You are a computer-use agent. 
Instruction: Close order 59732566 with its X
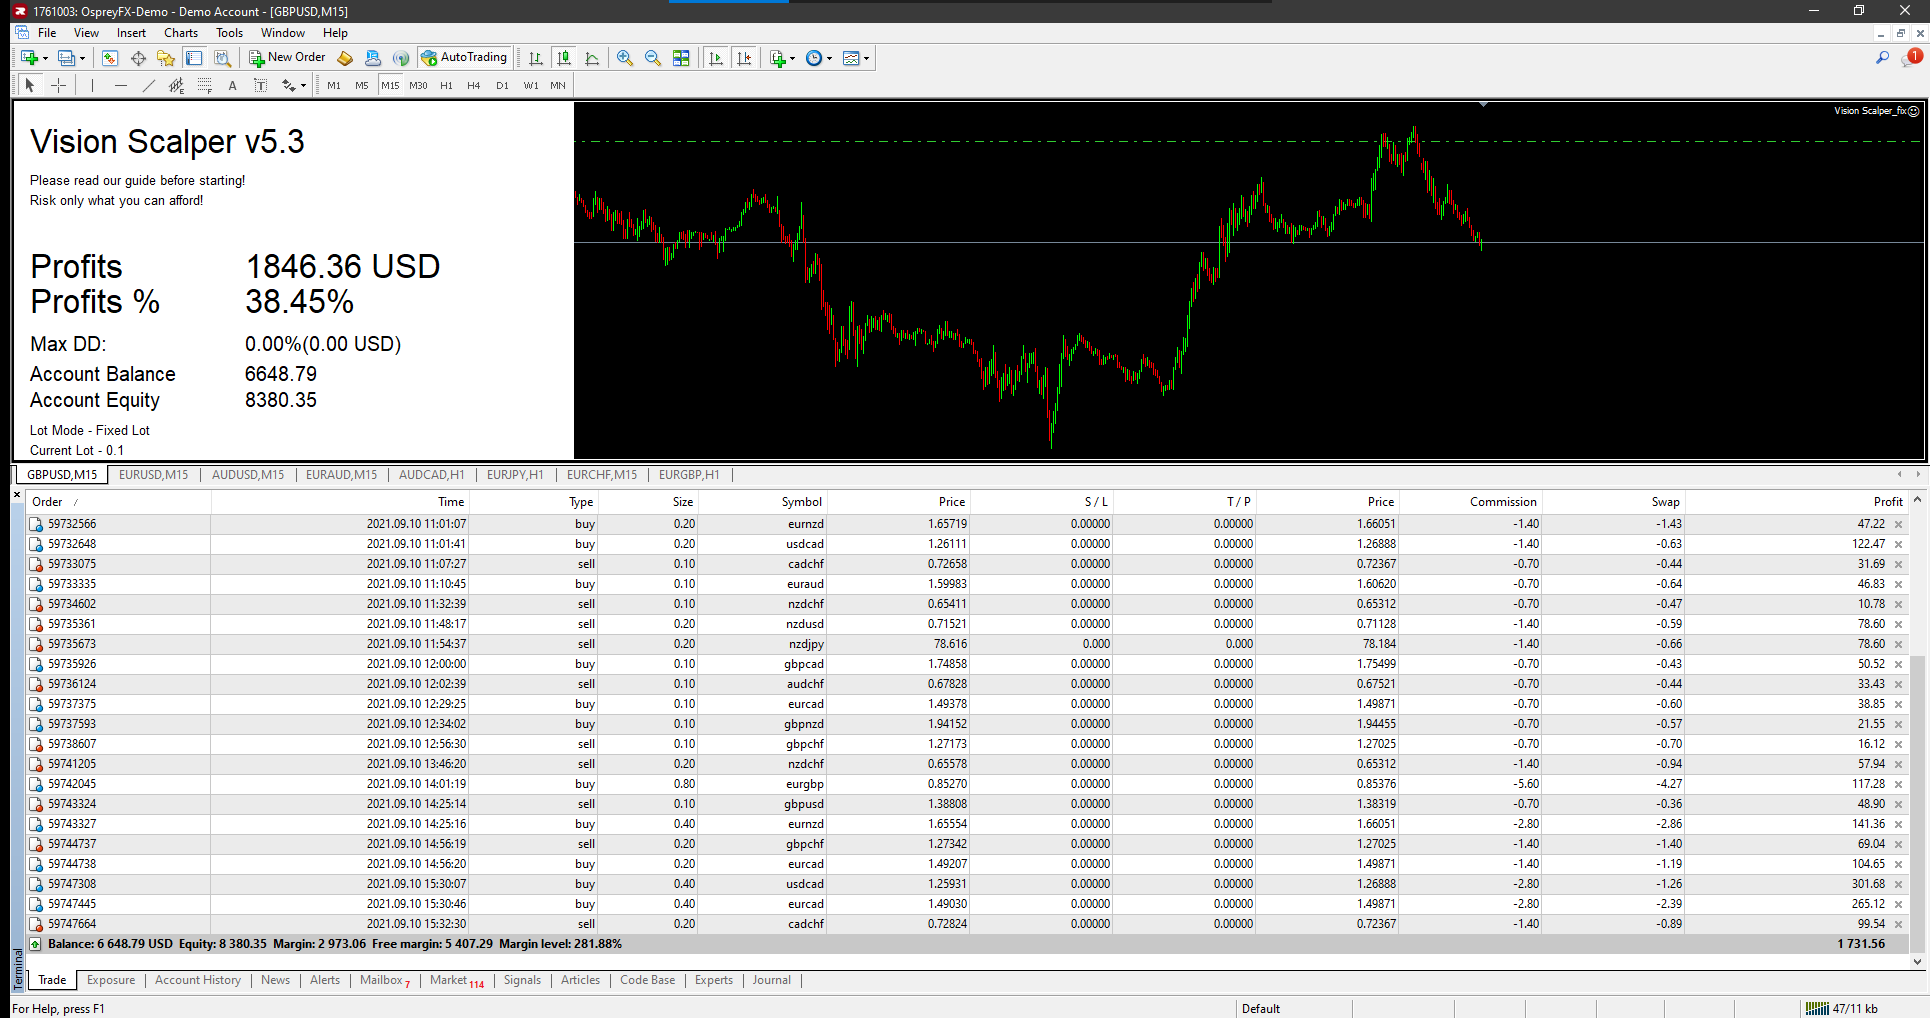(1898, 524)
